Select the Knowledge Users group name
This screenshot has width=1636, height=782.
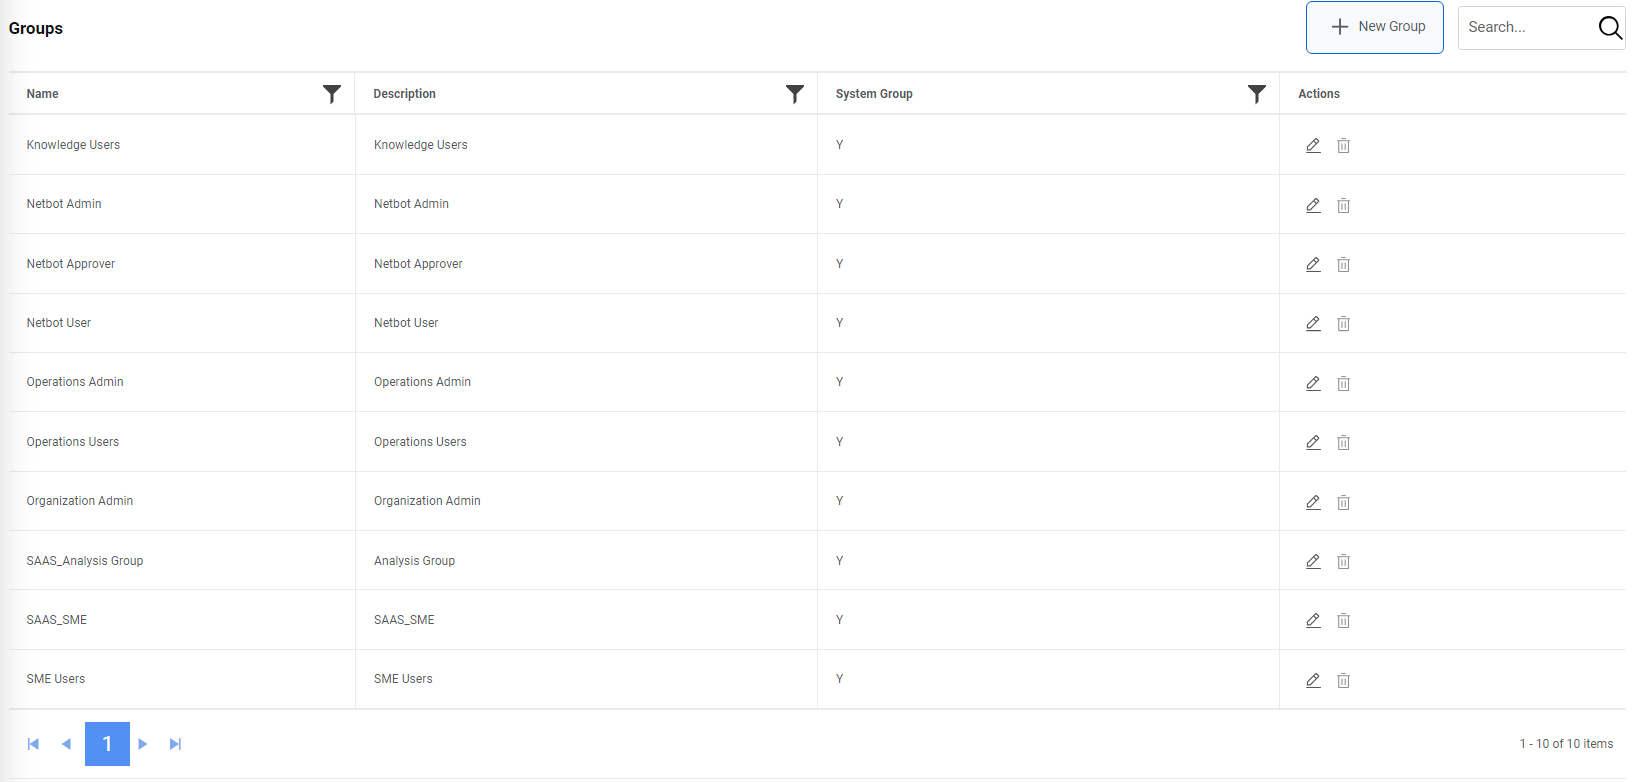(73, 145)
